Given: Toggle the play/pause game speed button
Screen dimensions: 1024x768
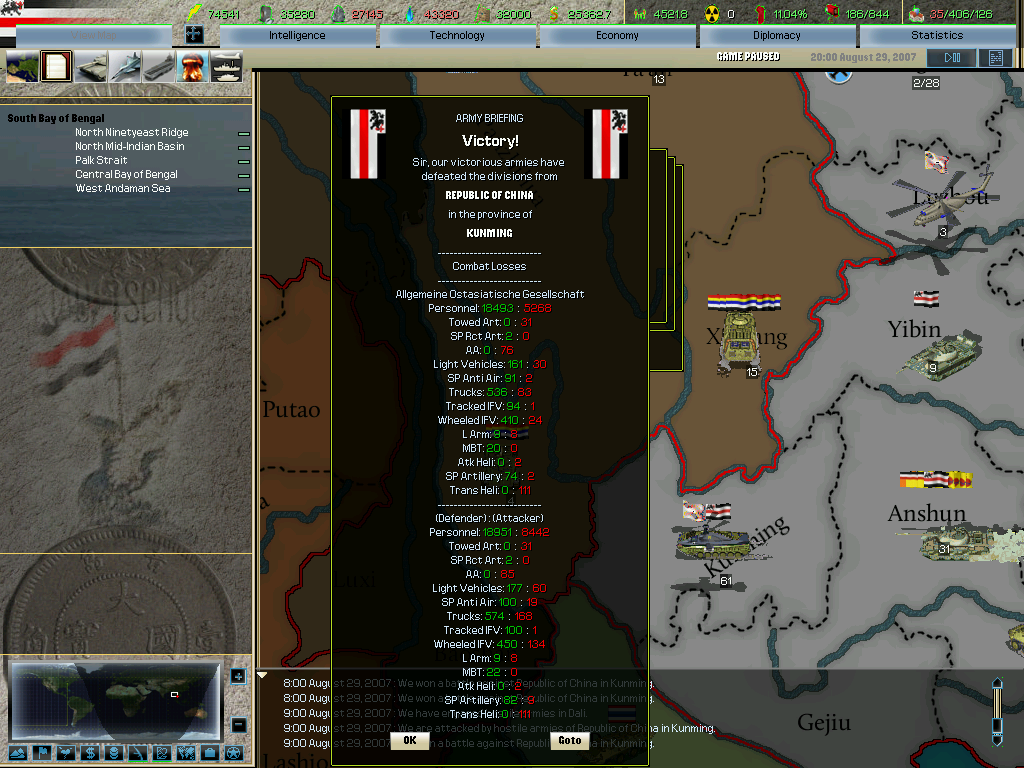Looking at the screenshot, I should (951, 58).
